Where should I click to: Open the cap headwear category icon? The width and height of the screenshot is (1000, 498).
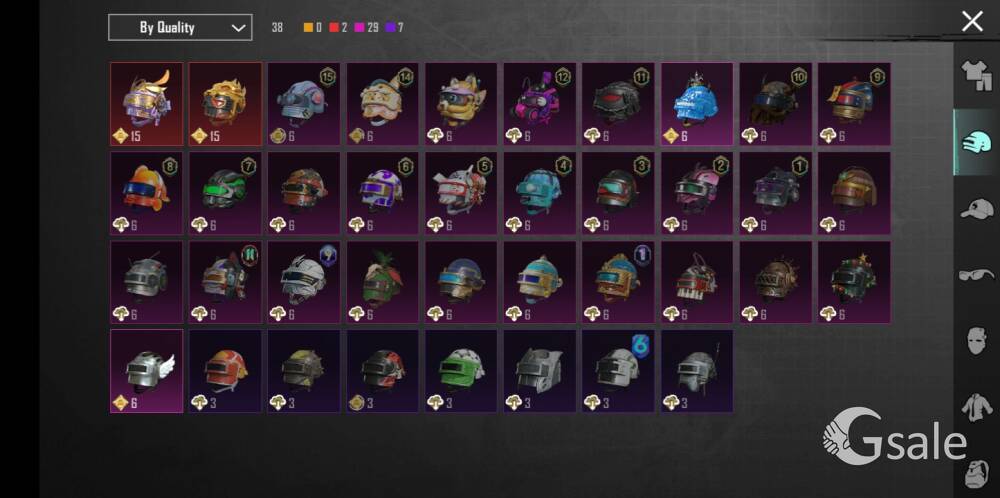(976, 209)
